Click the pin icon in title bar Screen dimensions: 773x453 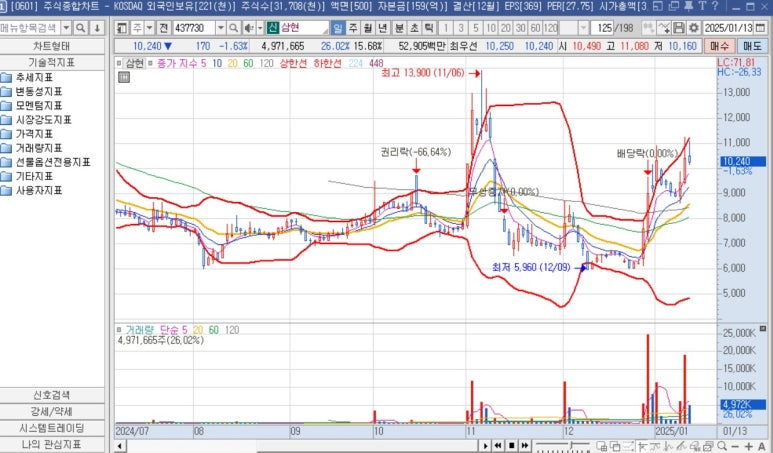(689, 6)
